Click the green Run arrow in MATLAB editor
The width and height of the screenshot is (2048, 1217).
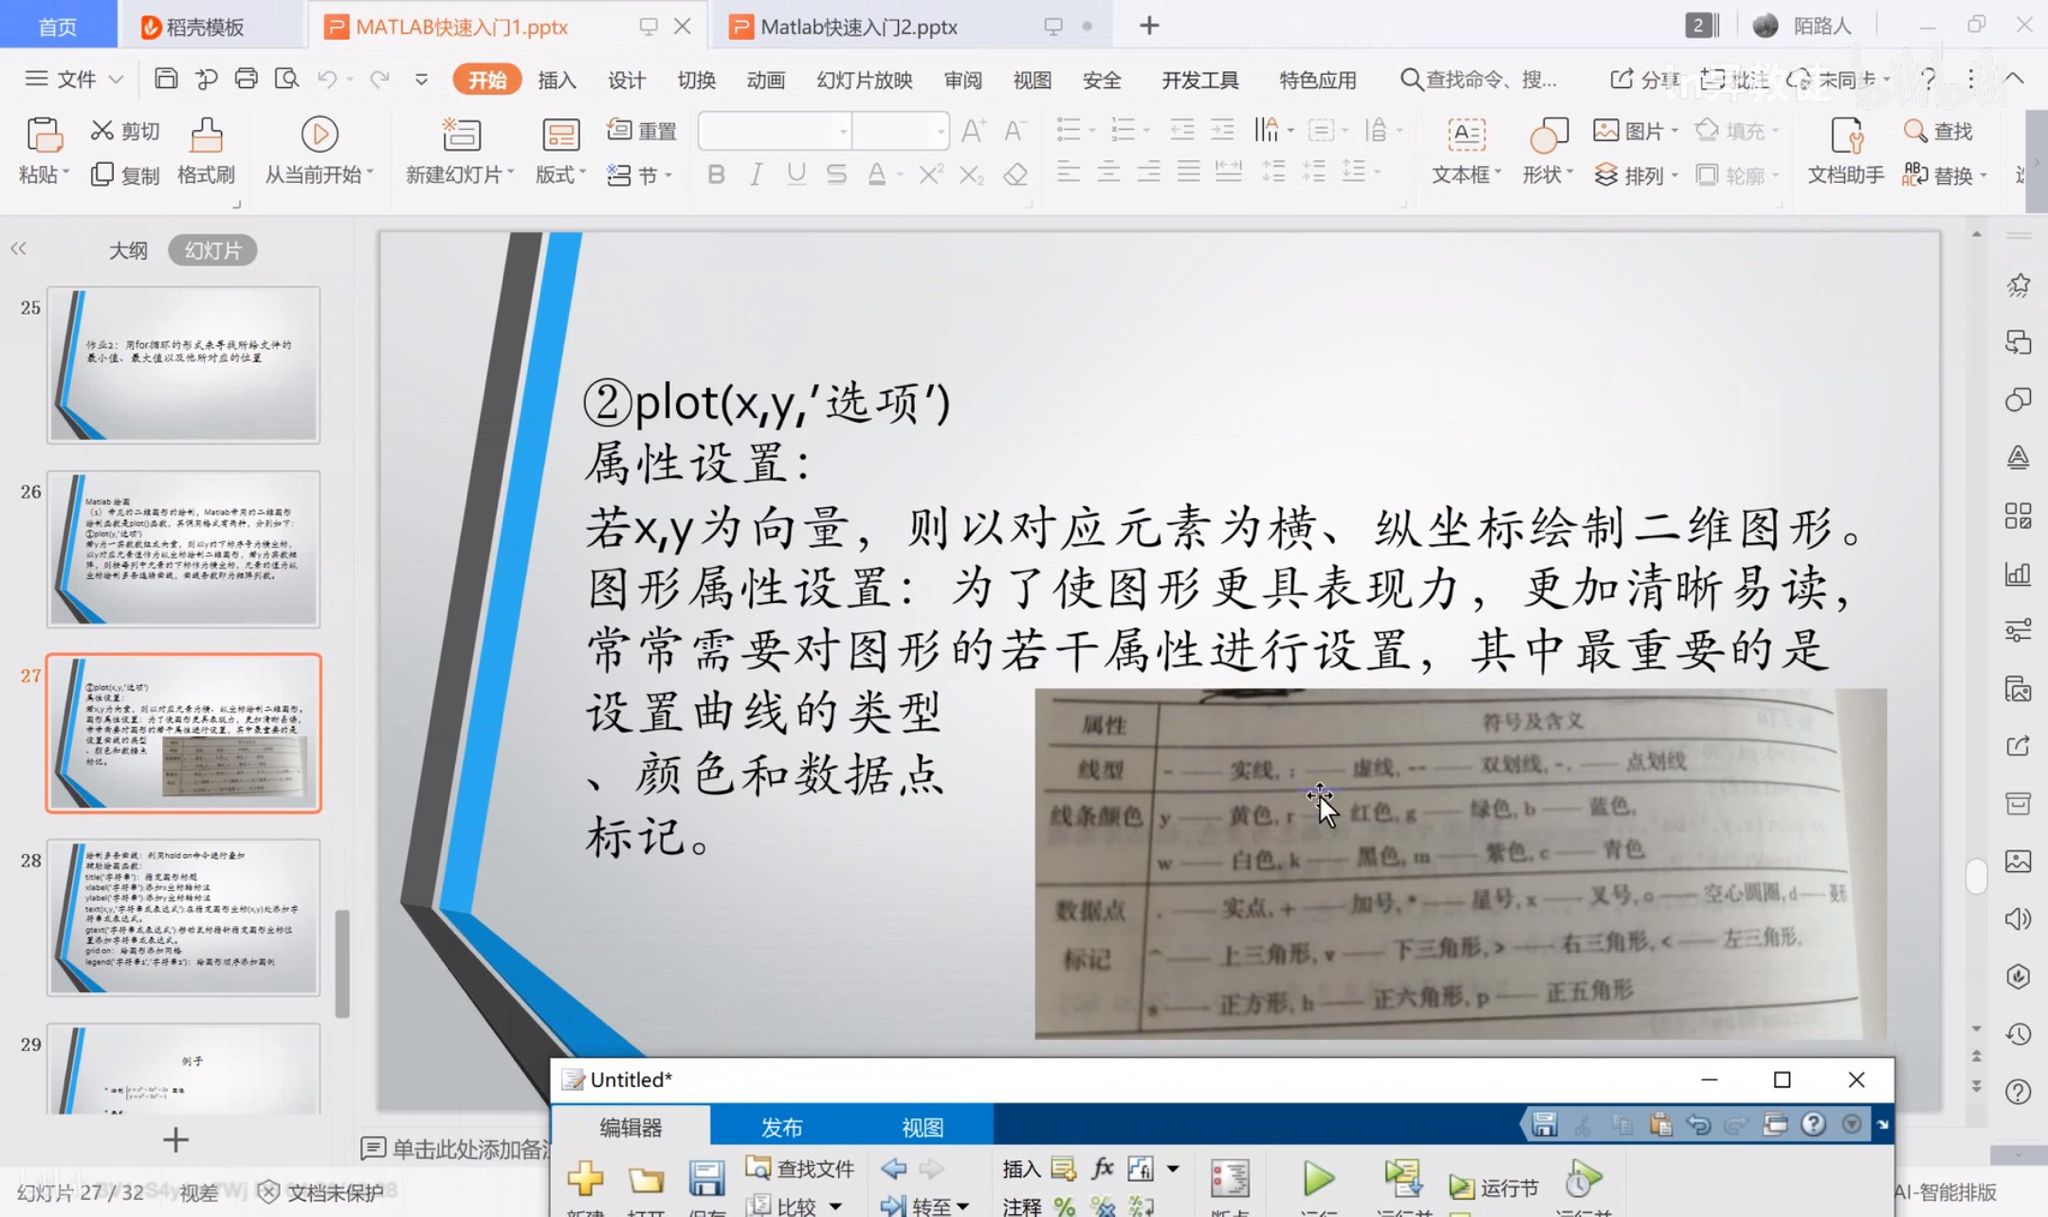click(1318, 1179)
